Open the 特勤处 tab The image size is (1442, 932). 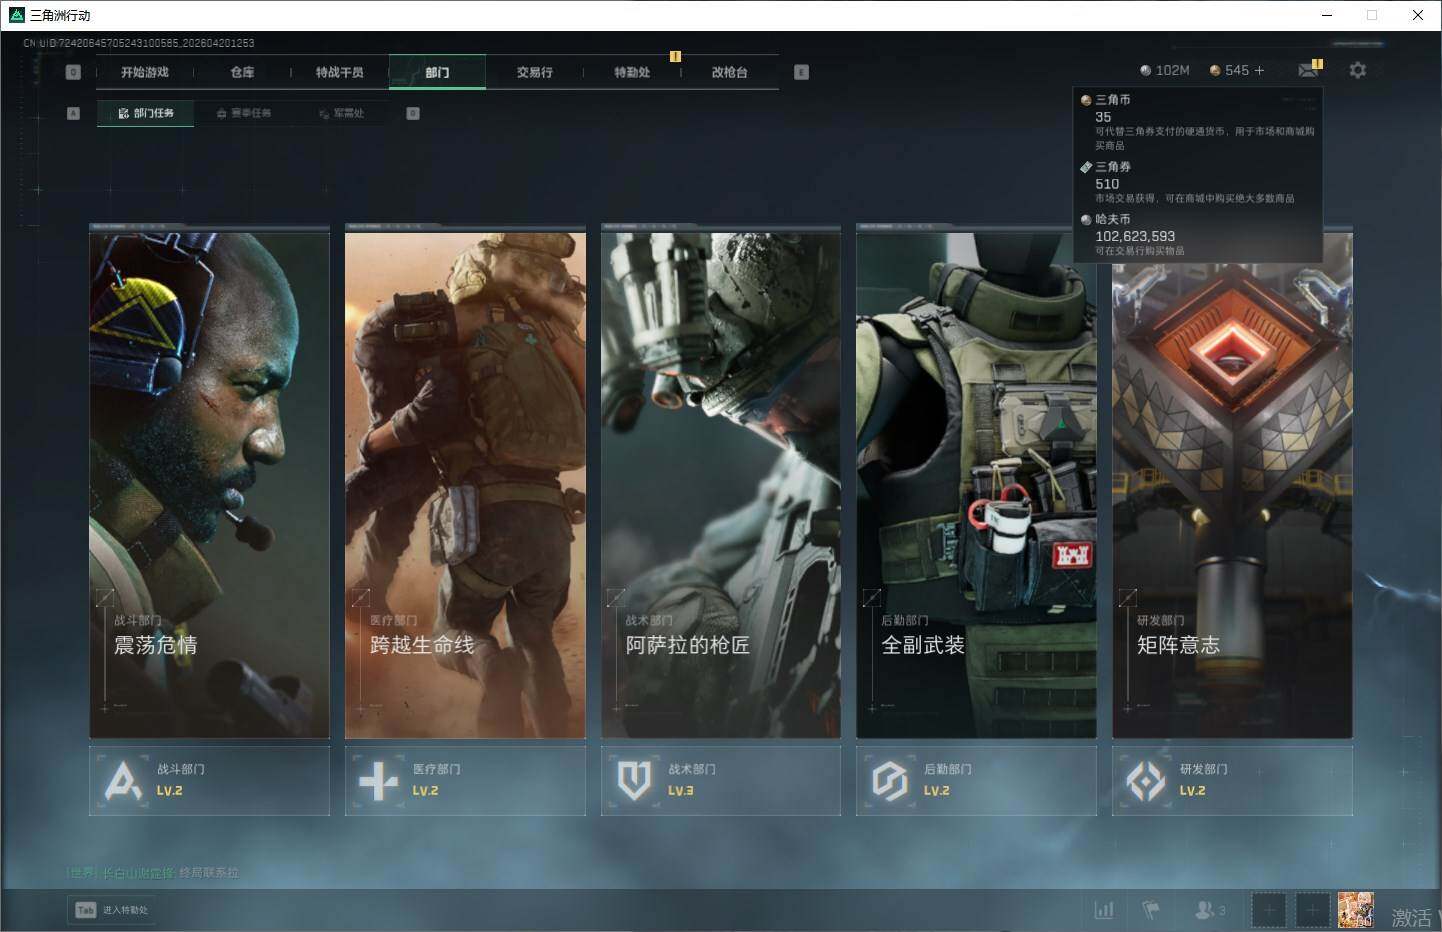632,72
